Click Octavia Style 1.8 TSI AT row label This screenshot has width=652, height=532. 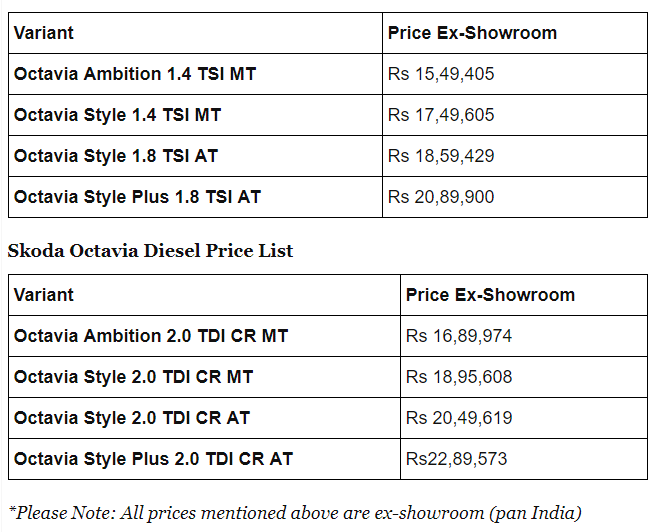coord(116,156)
